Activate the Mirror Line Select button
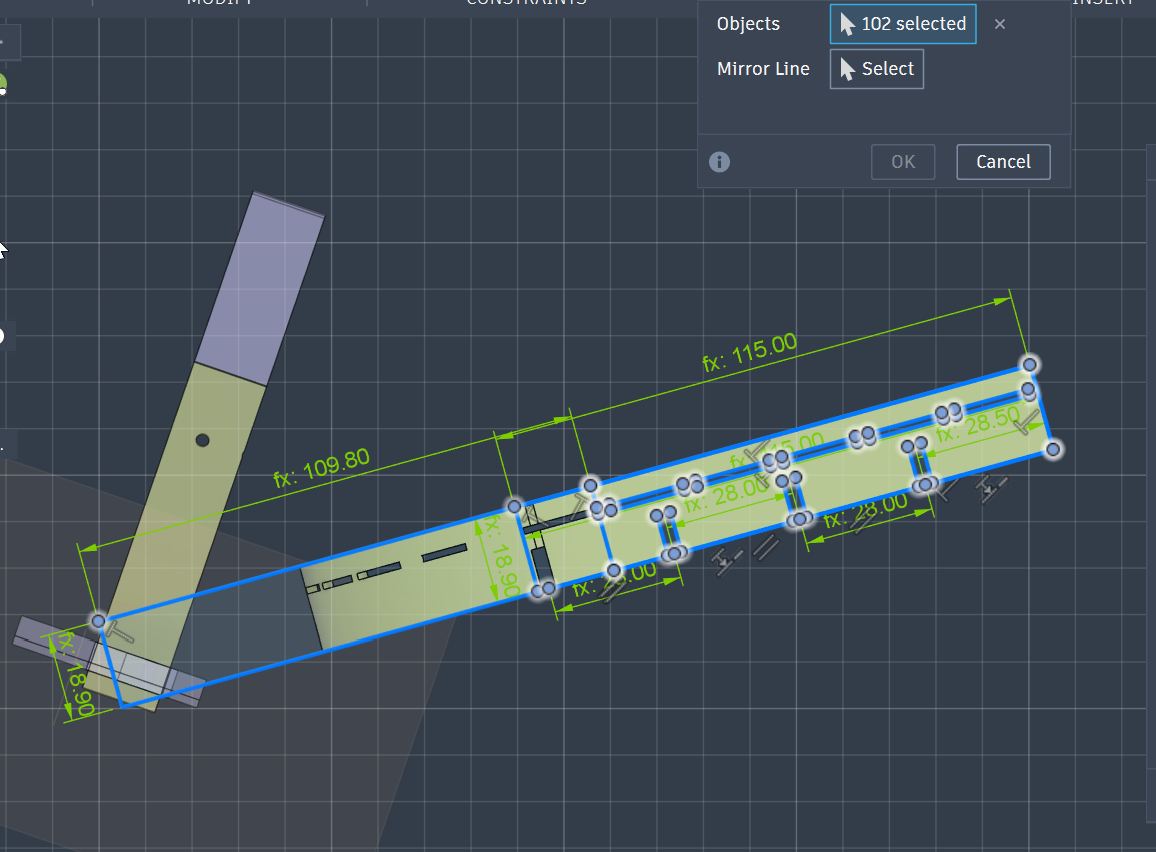 coord(877,69)
